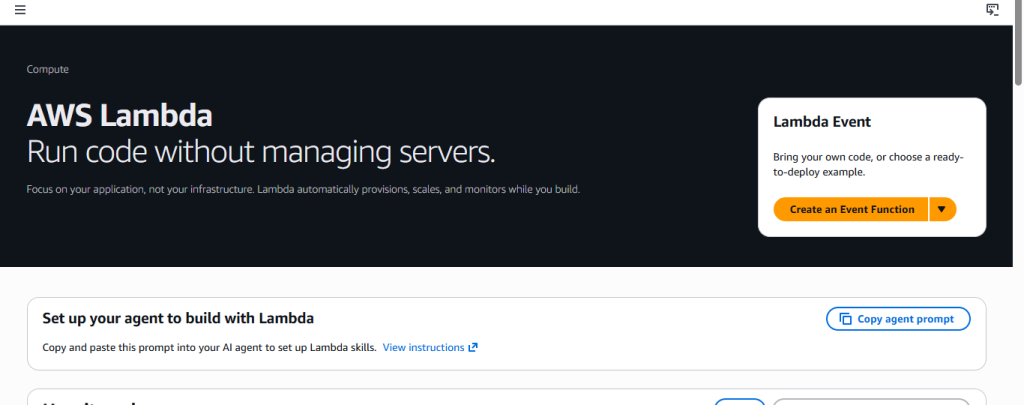Click the page's vertical scrollbar
The width and height of the screenshot is (1024, 405).
[x=1018, y=42]
